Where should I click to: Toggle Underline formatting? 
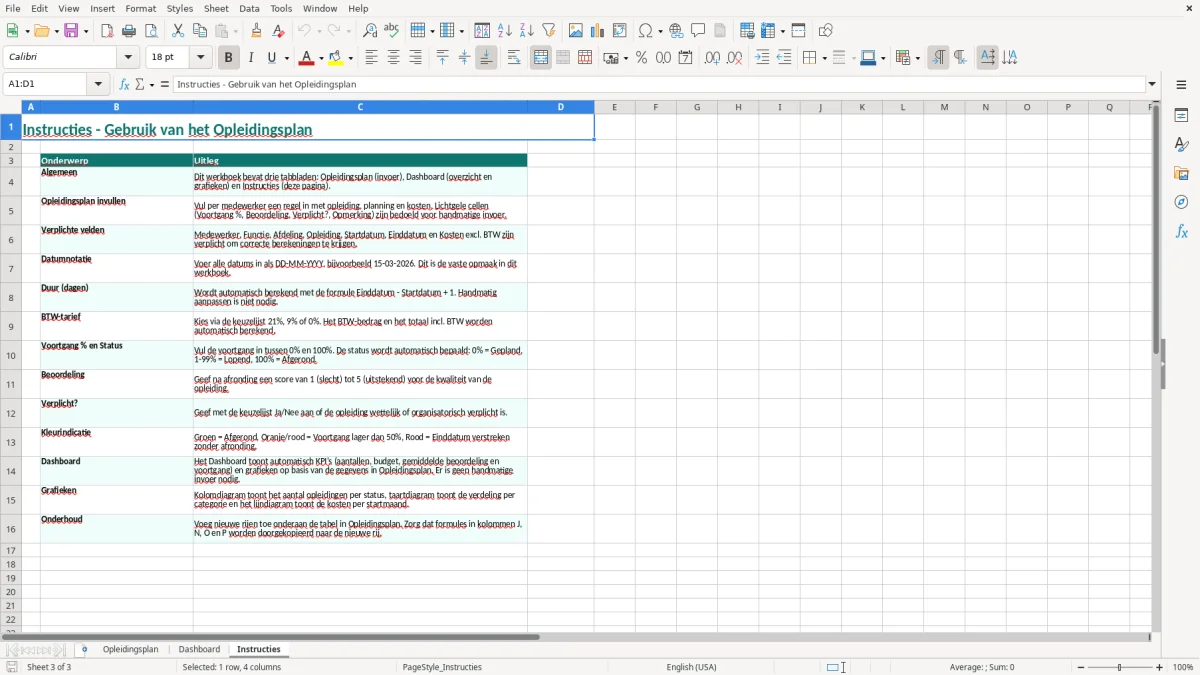coord(272,58)
